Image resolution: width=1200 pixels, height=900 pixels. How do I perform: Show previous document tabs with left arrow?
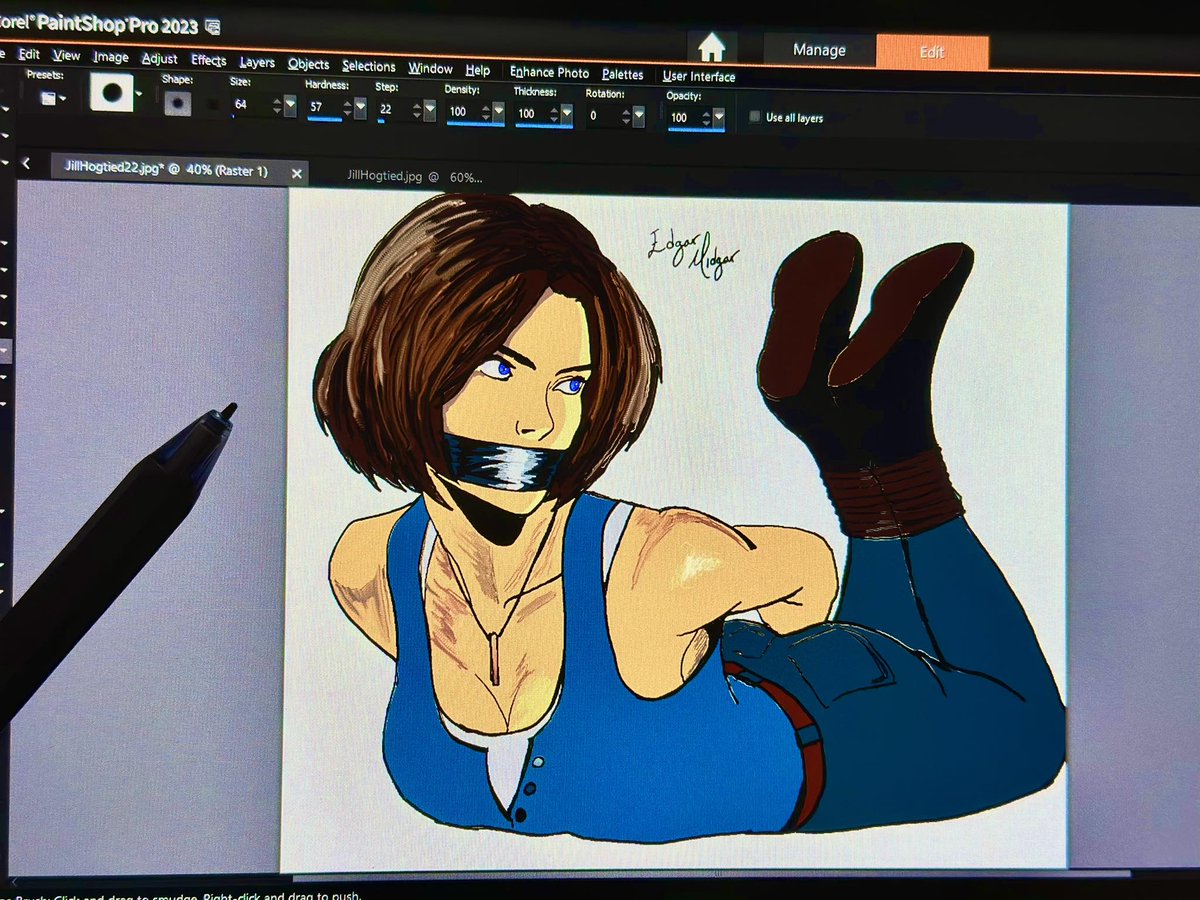[25, 163]
